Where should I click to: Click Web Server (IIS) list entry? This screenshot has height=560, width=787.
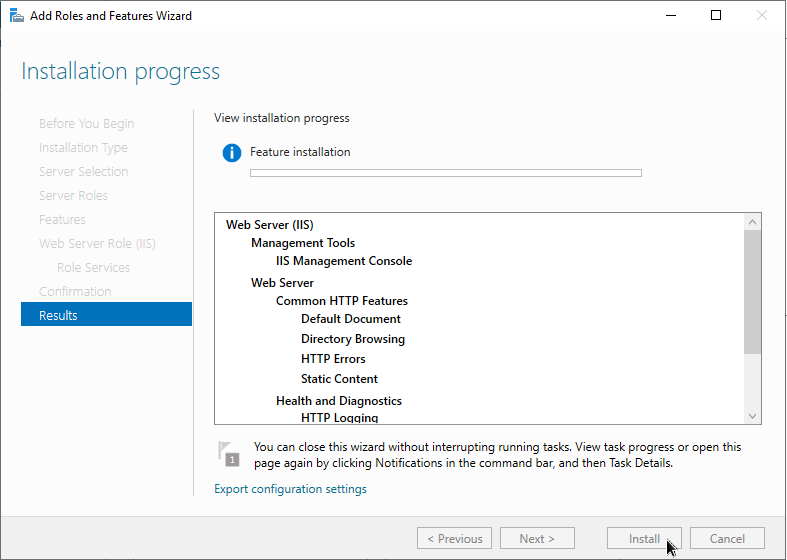tap(270, 225)
